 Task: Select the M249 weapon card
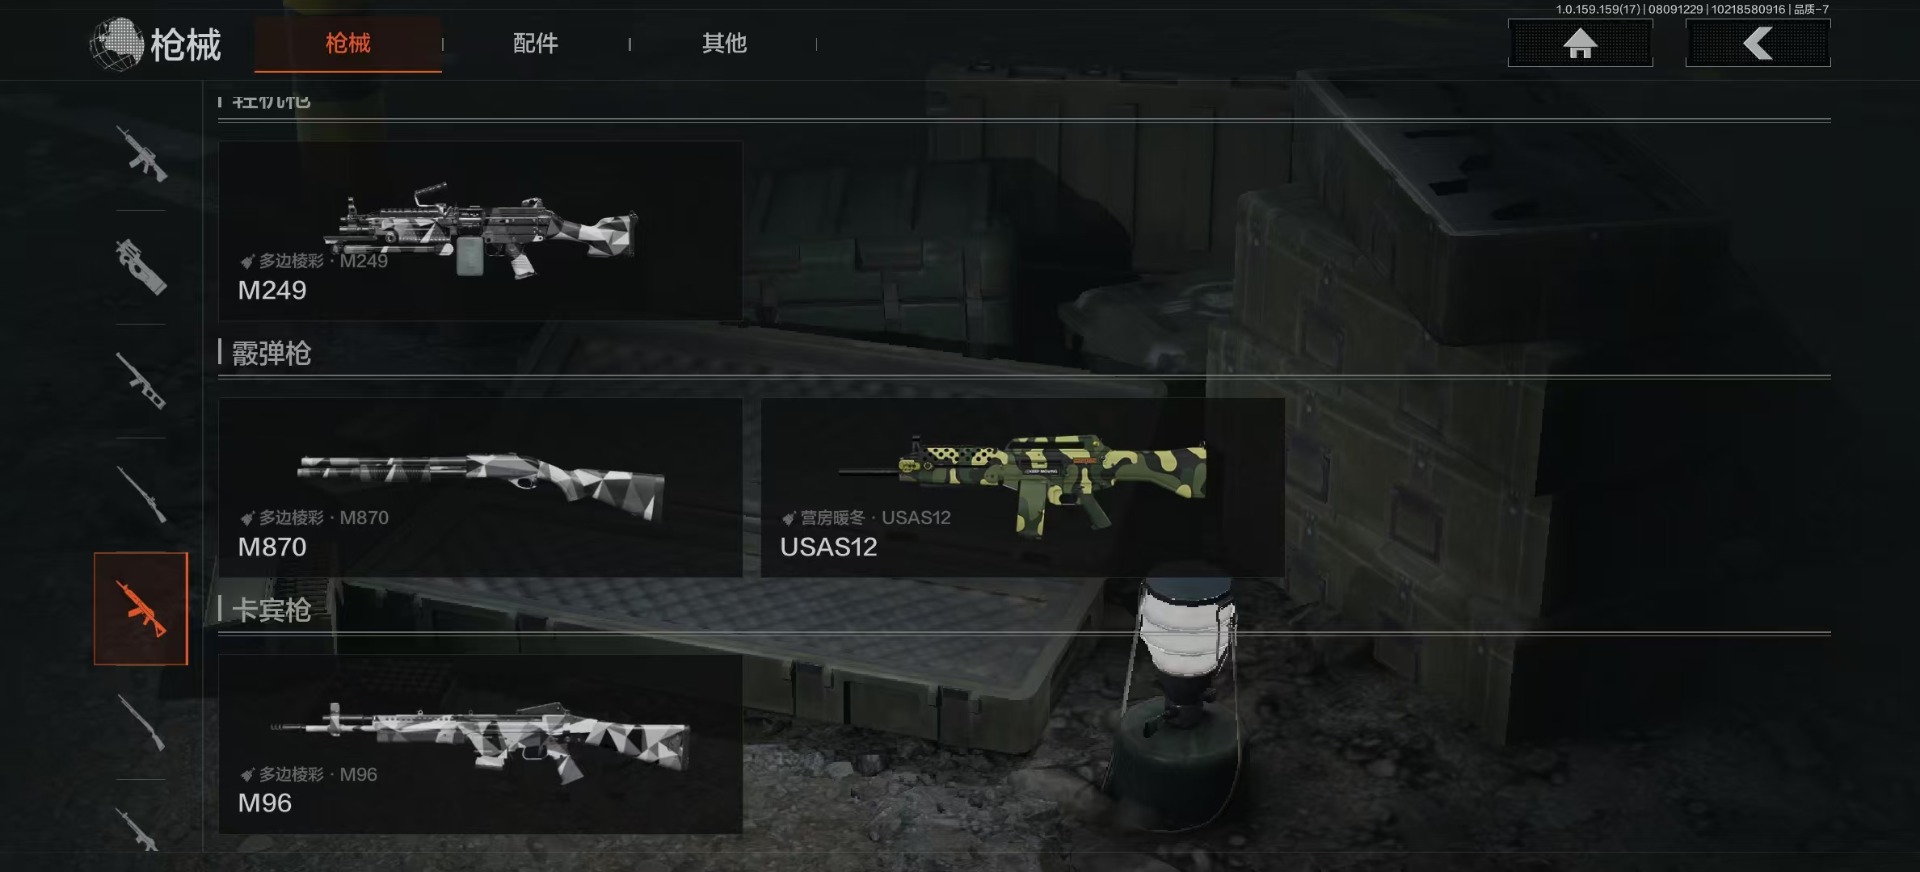[480, 230]
